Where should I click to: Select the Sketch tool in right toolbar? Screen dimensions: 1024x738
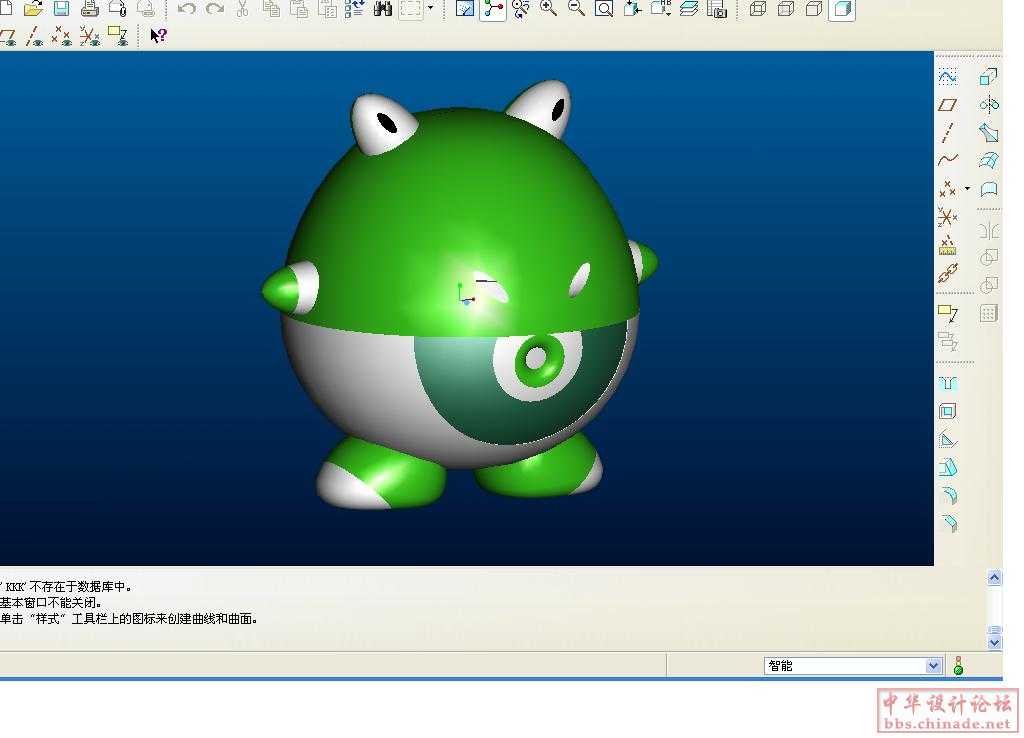coord(948,77)
